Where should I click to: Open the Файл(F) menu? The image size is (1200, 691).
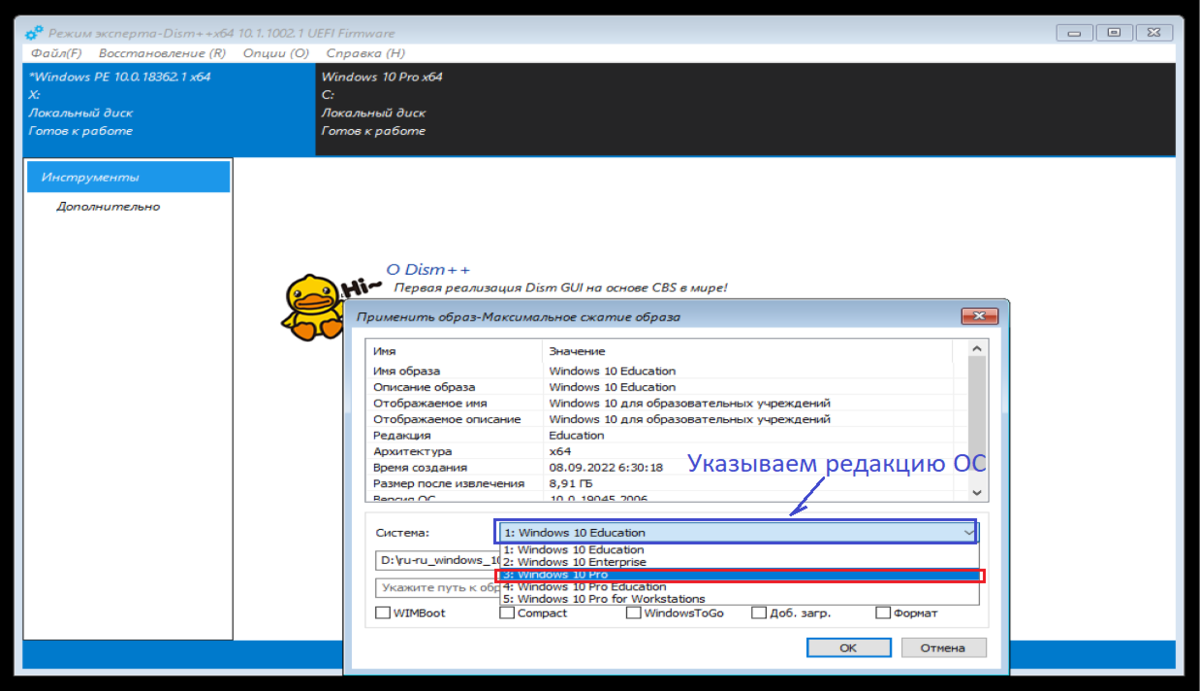56,53
